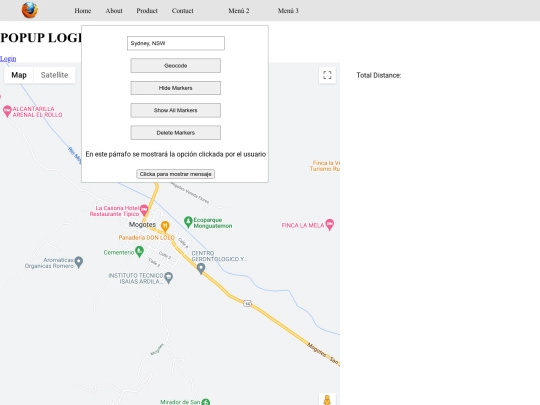Open the About menu item
Image resolution: width=540 pixels, height=405 pixels.
coord(114,11)
